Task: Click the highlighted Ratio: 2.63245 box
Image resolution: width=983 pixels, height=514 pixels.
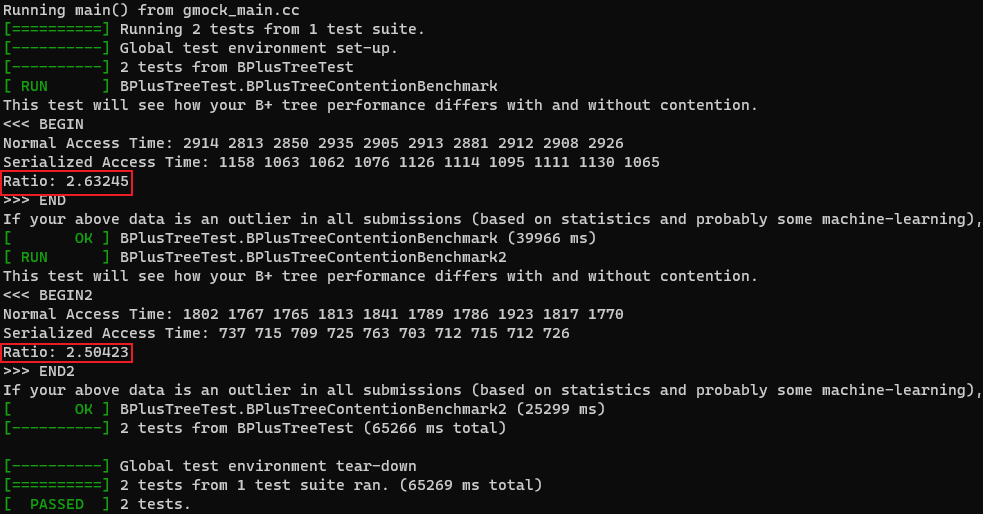Action: click(x=66, y=181)
